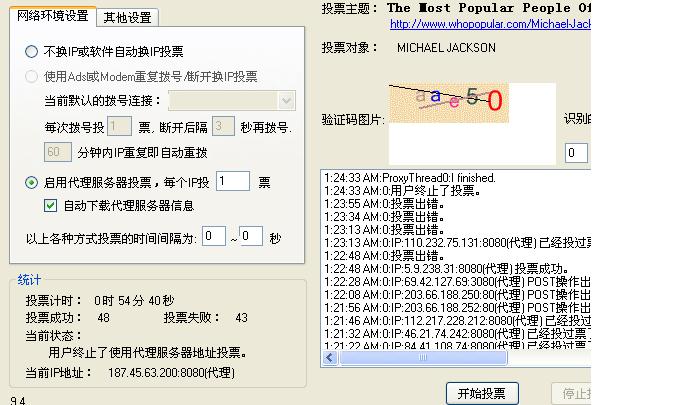
Task: Click current IP 187.45.63.200:8080(代理)
Action: (171, 373)
